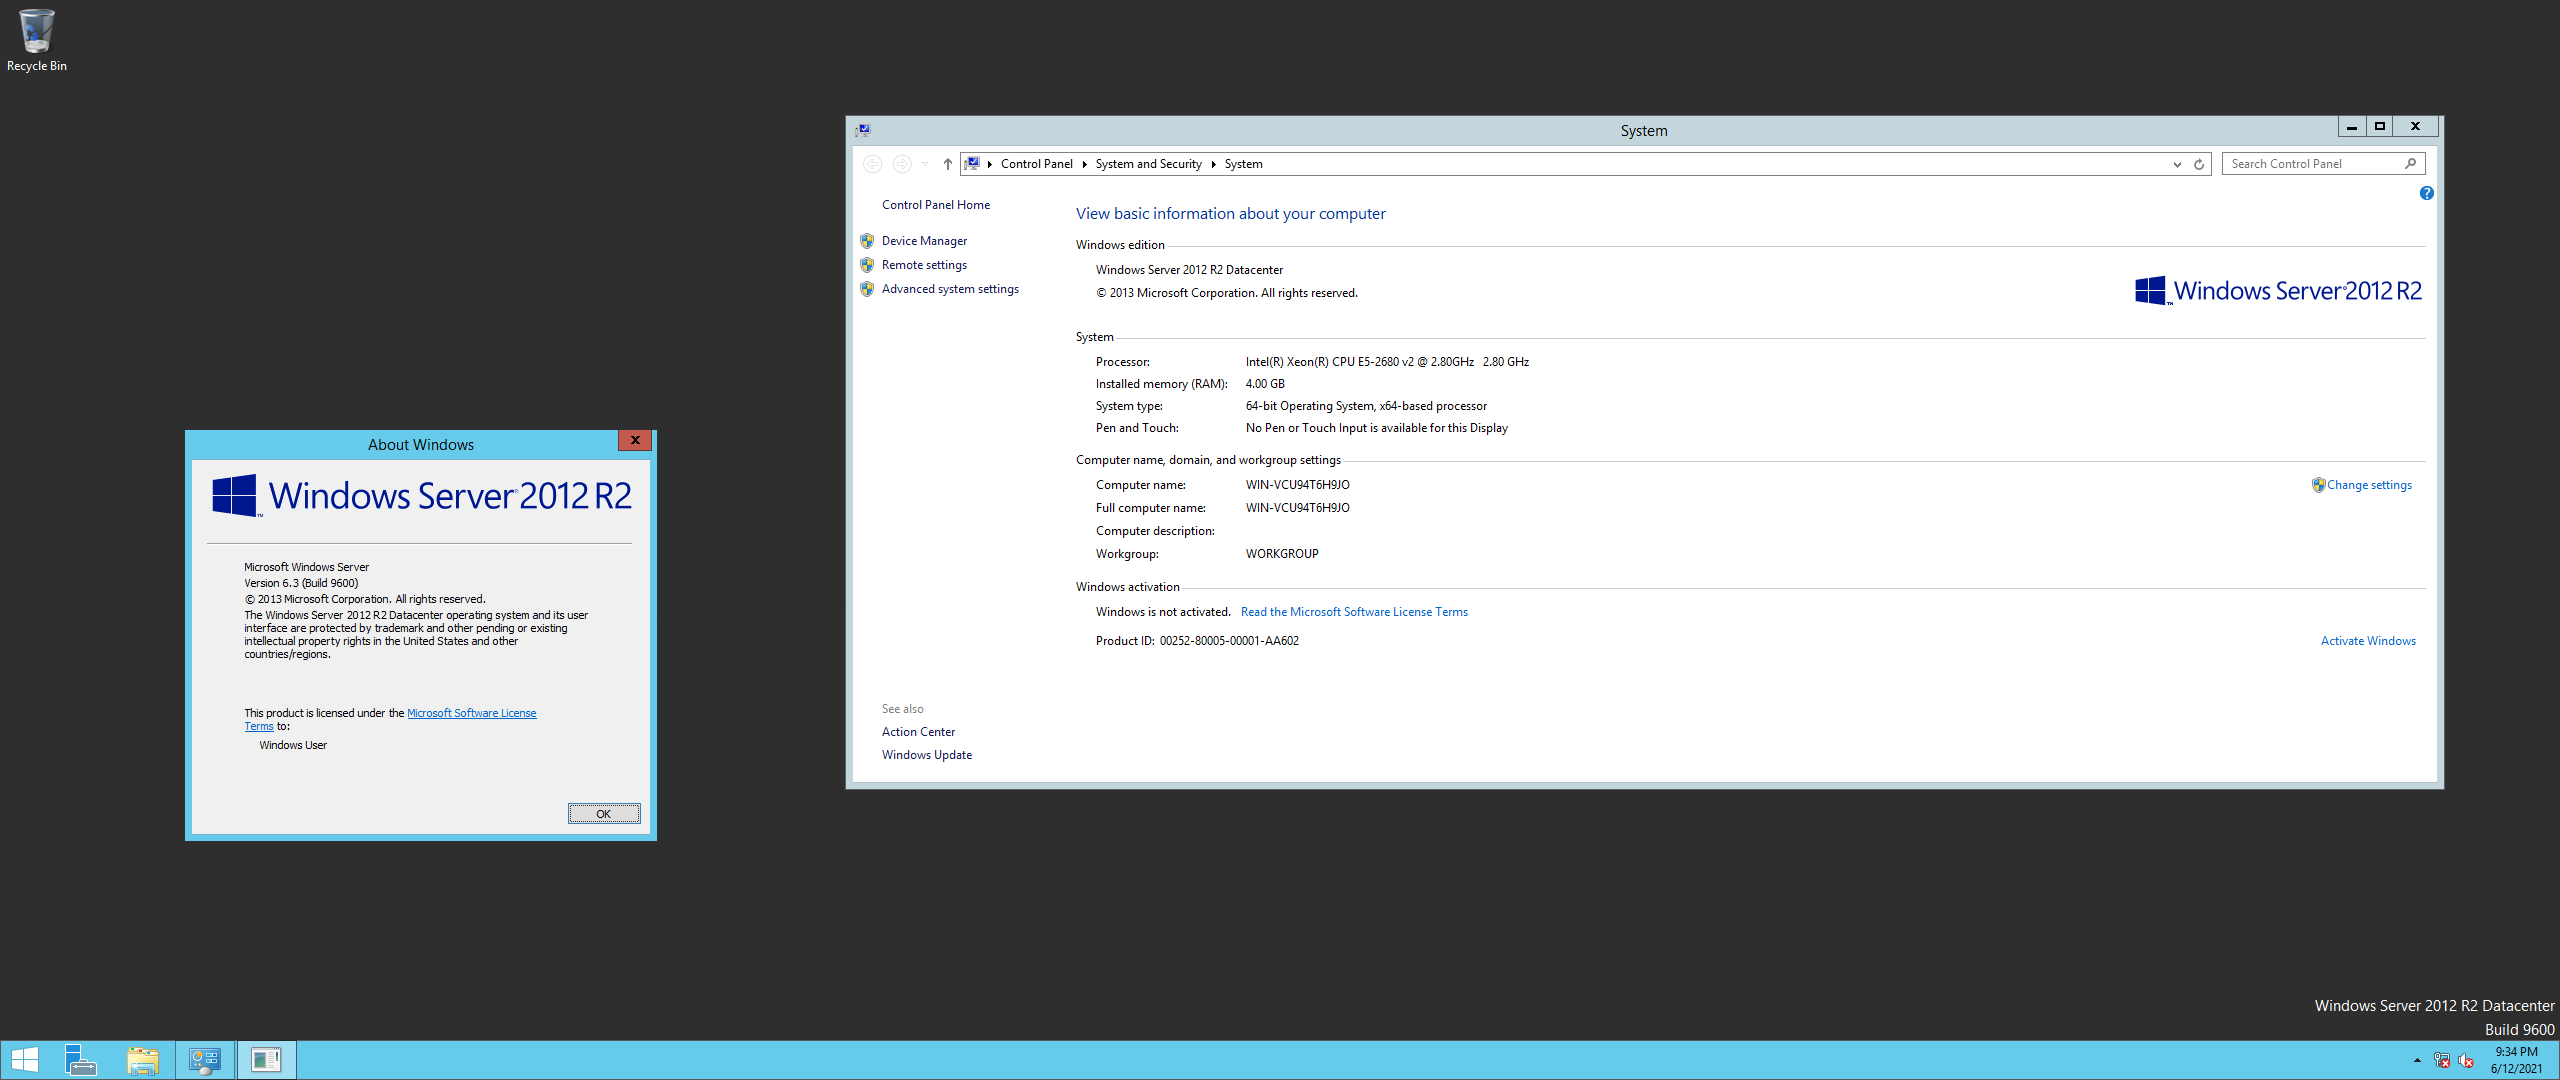Screen dimensions: 2560x1080
Task: Click the search magnifier icon
Action: coord(2410,164)
